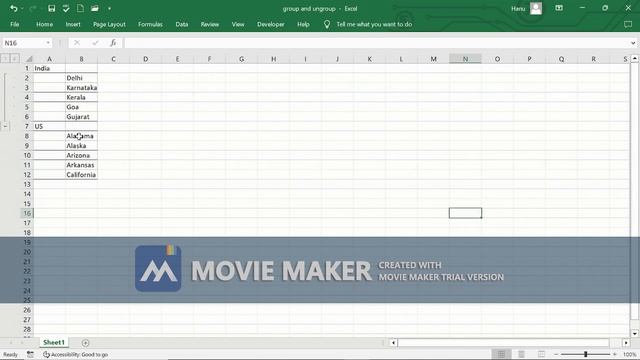The height and width of the screenshot is (360, 640).
Task: Switch to the View tab
Action: coord(238,24)
